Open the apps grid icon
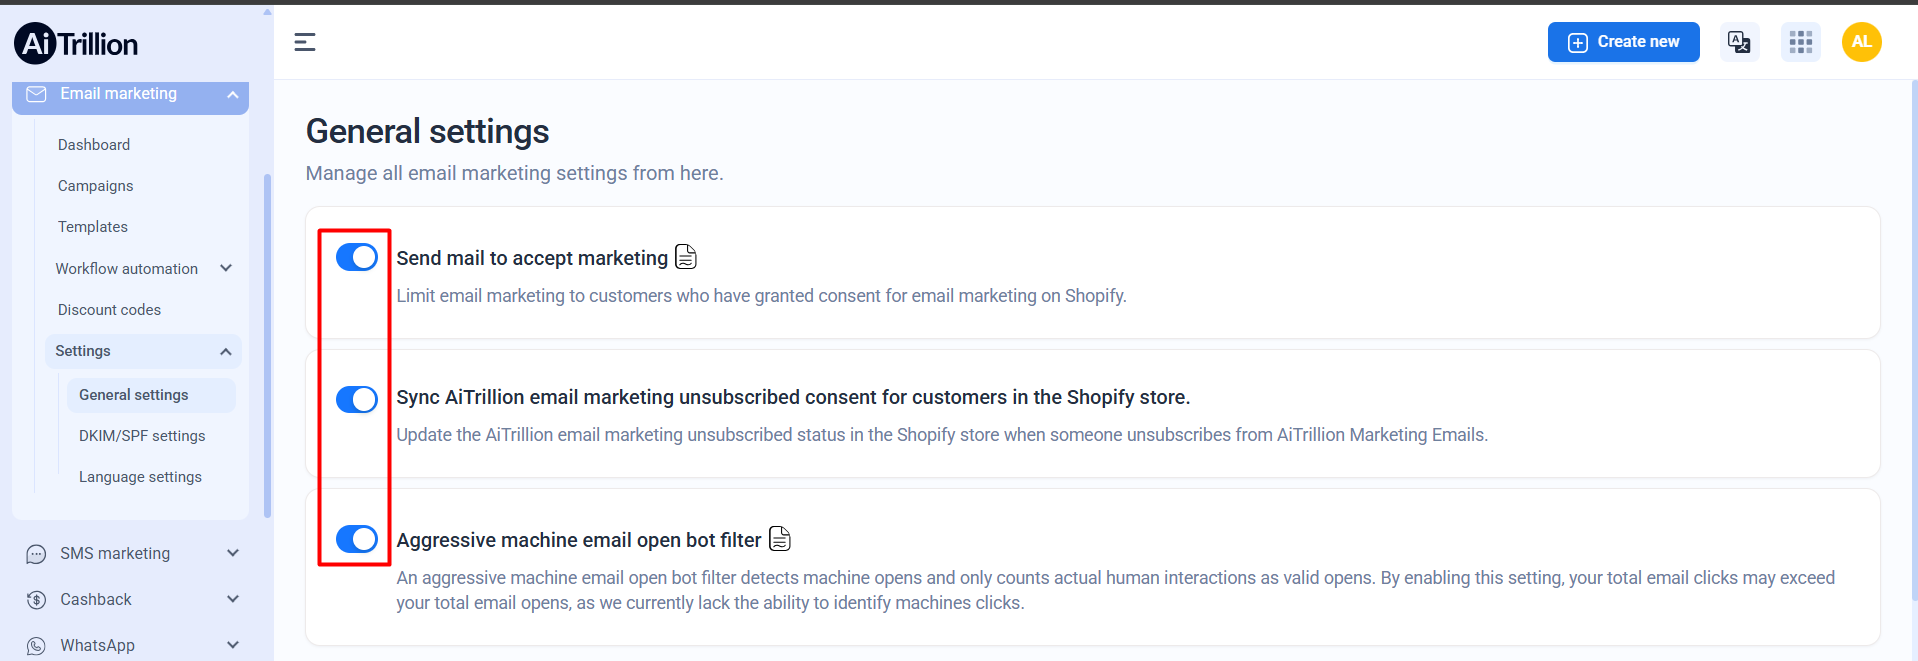This screenshot has width=1918, height=661. 1800,42
